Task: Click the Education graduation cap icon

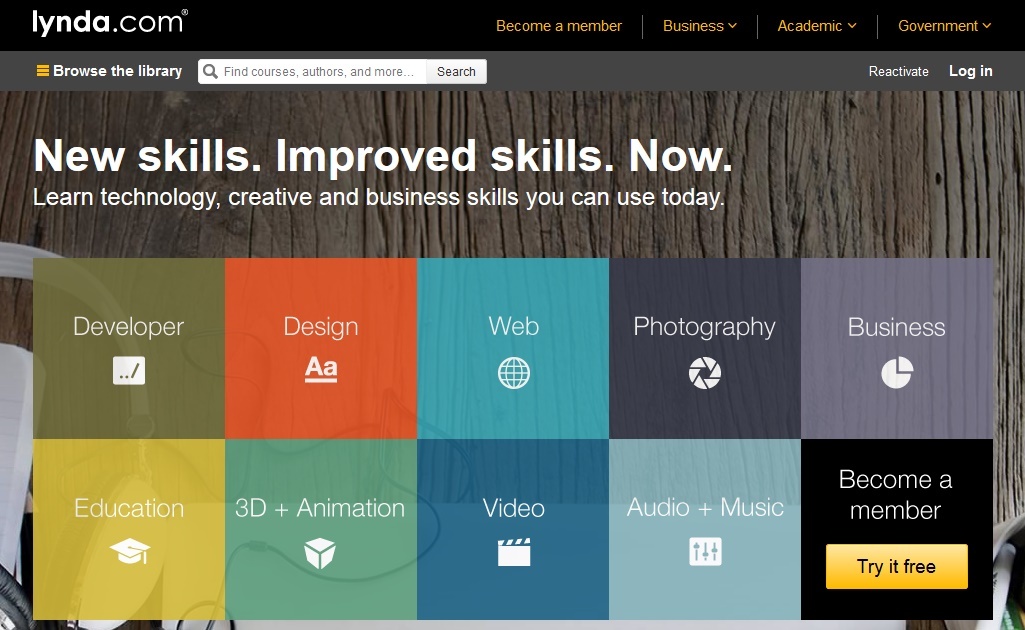Action: click(x=129, y=552)
